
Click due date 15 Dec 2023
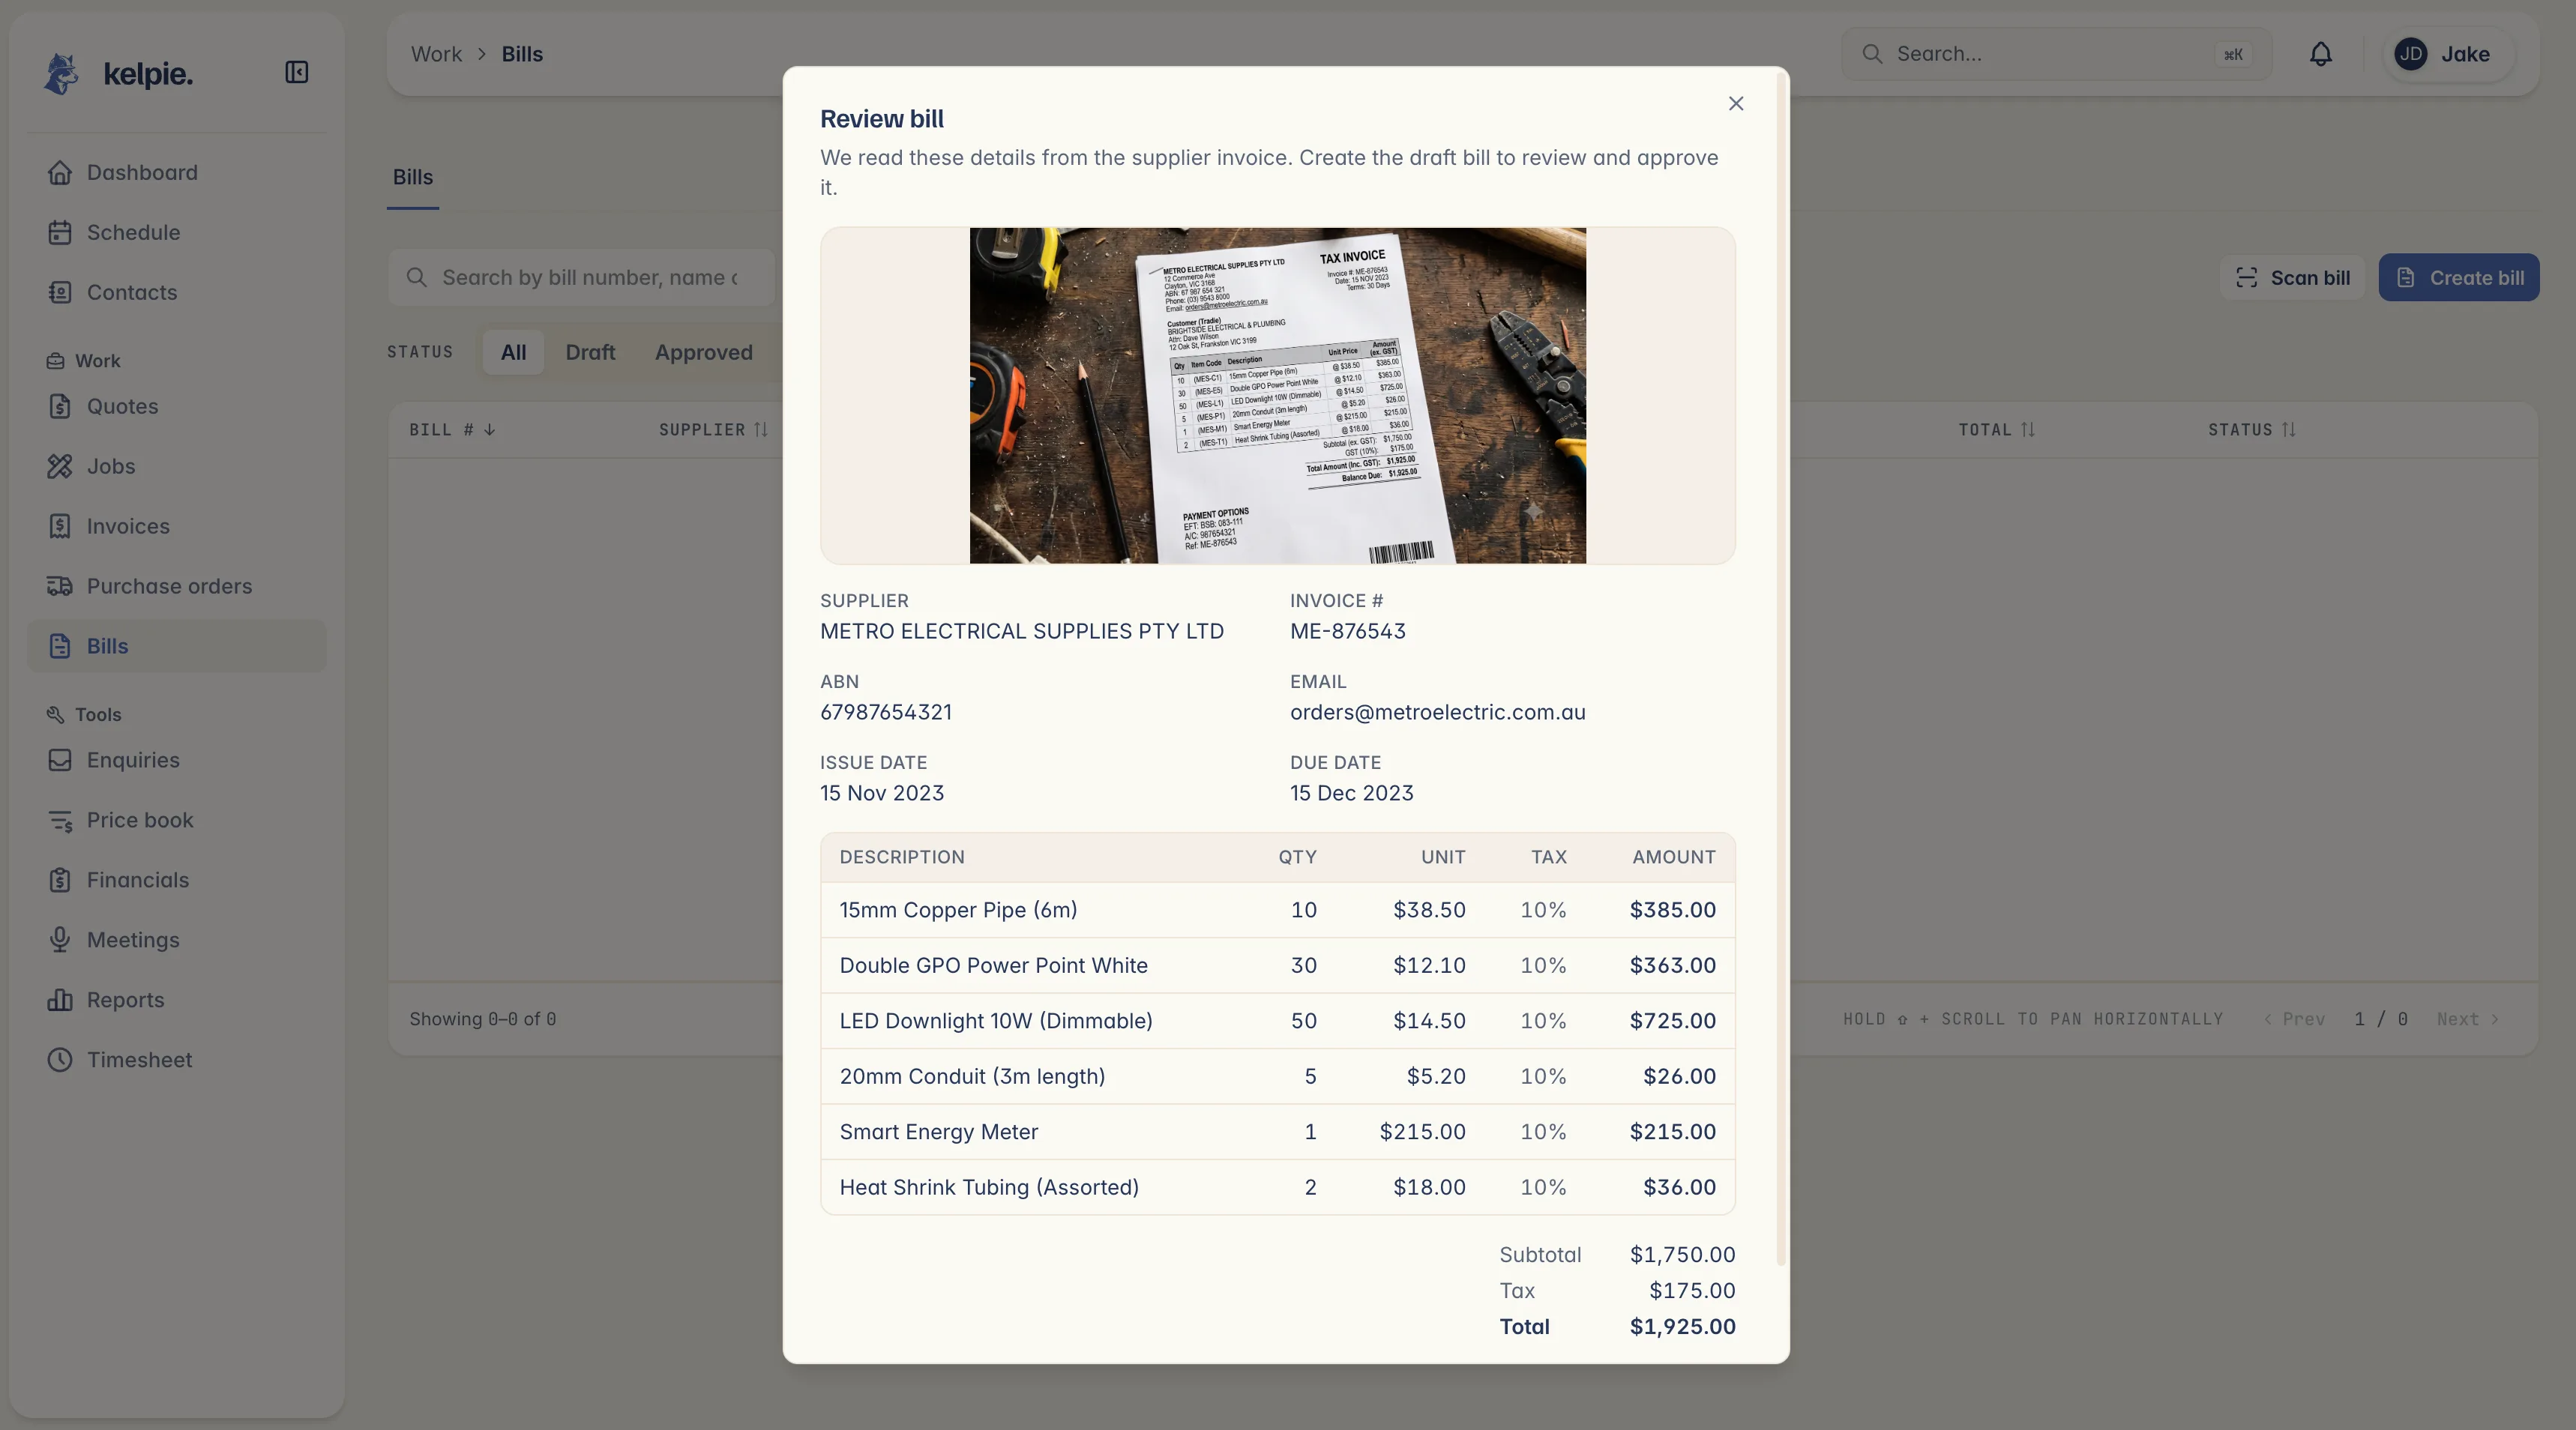(x=1351, y=794)
